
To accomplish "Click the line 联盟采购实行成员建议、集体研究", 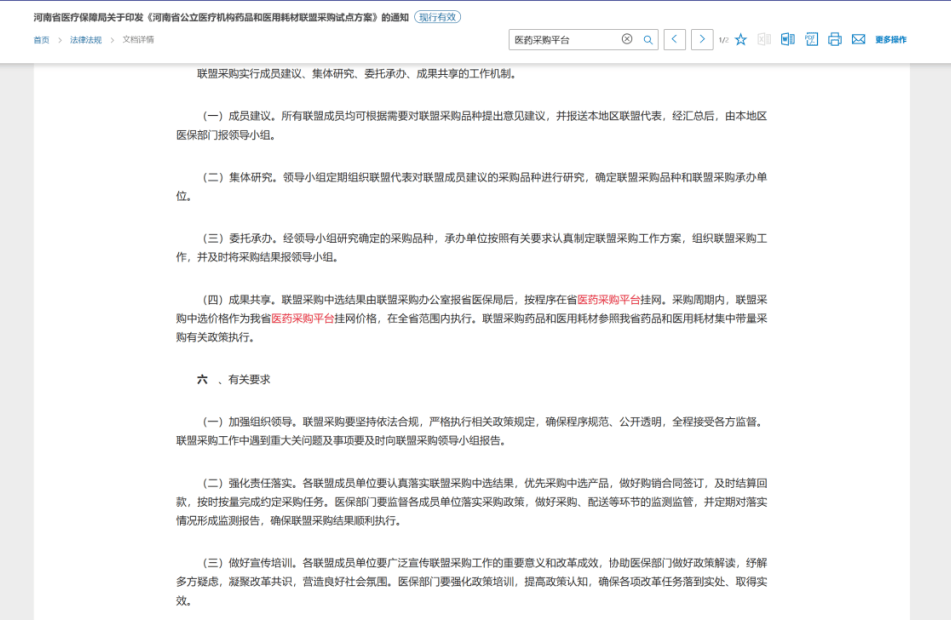I will [357, 74].
